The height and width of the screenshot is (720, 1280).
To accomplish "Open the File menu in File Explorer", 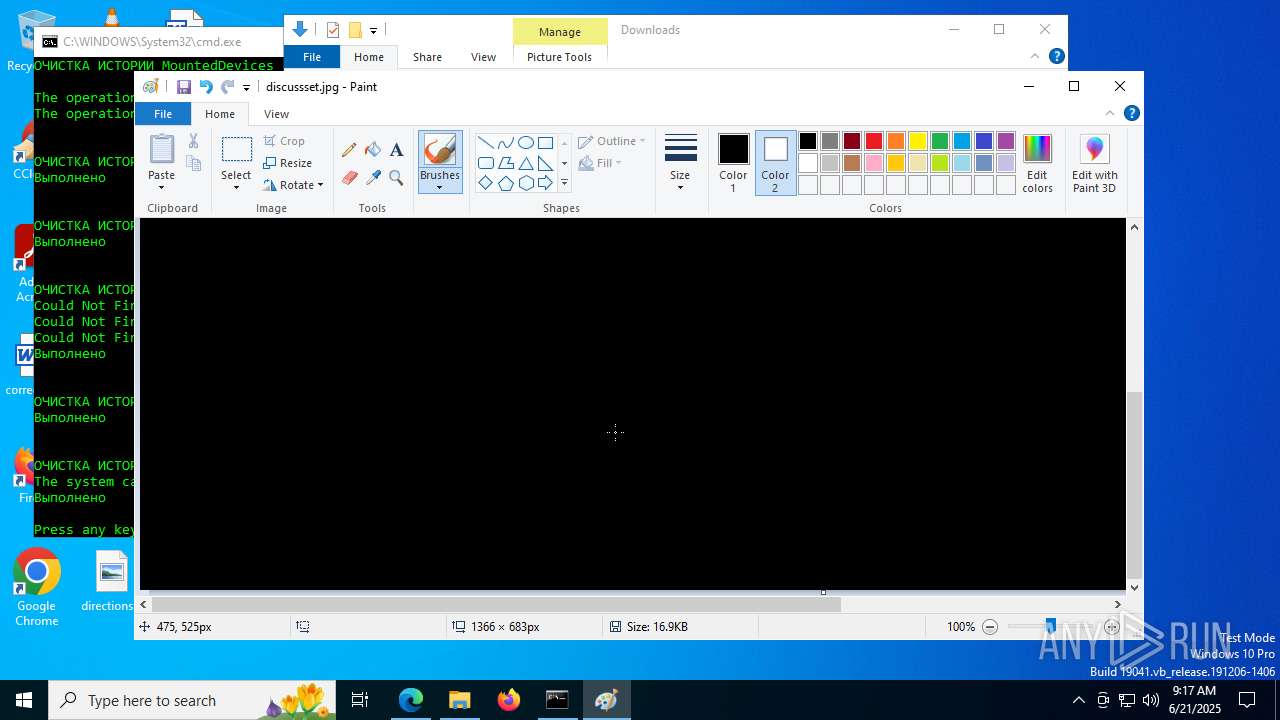I will 312,57.
